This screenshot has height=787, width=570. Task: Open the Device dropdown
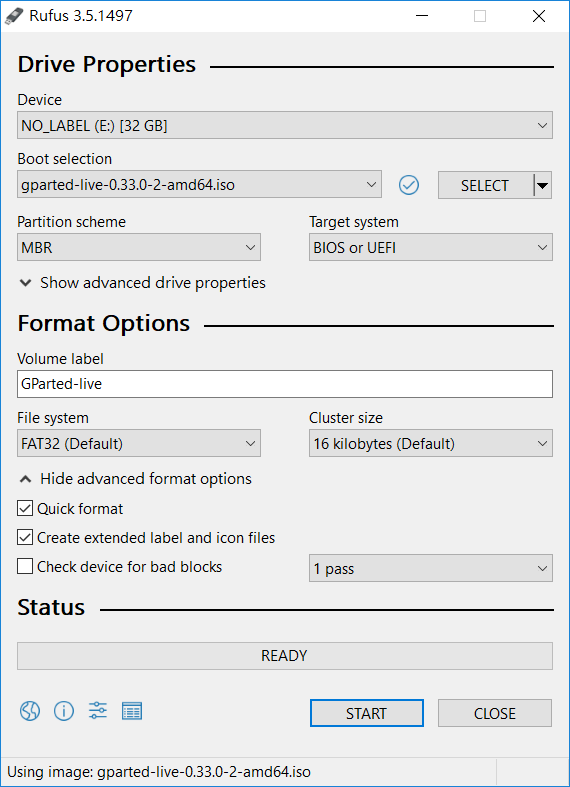pyautogui.click(x=285, y=125)
